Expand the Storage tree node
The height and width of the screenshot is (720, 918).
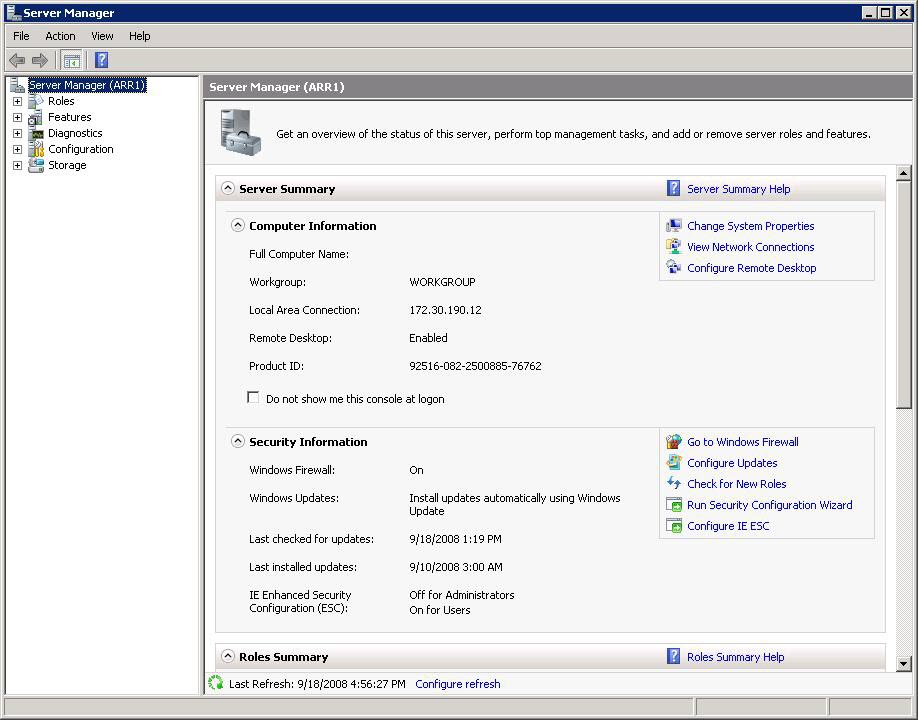click(x=16, y=165)
